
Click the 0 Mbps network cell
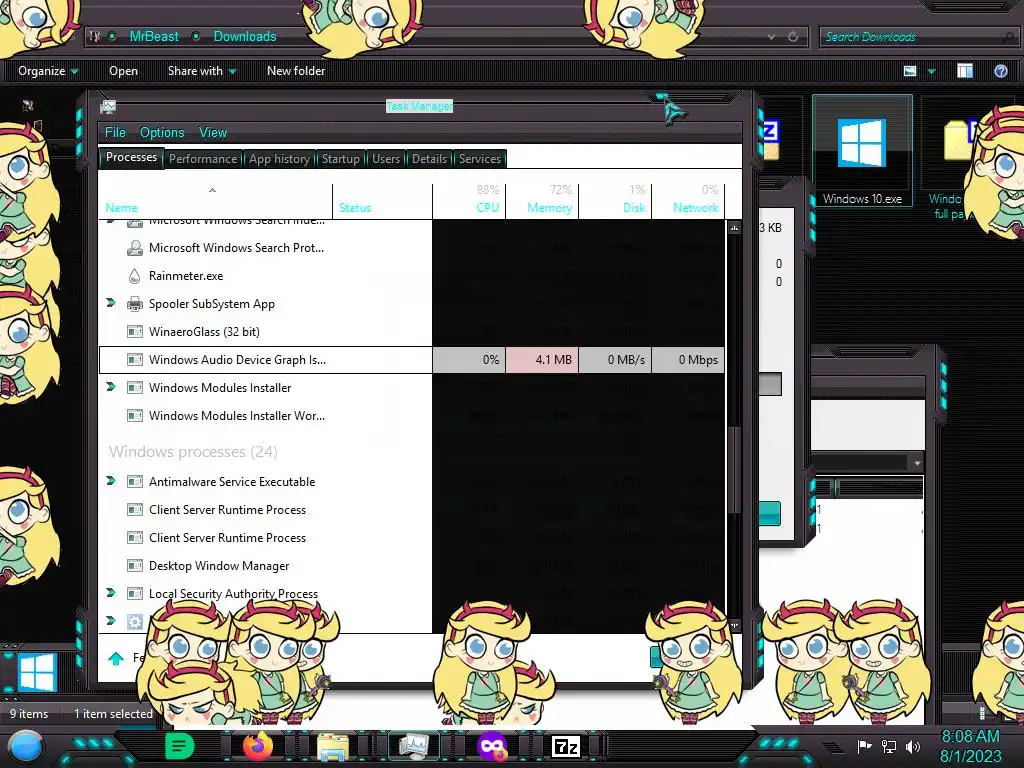(x=688, y=360)
